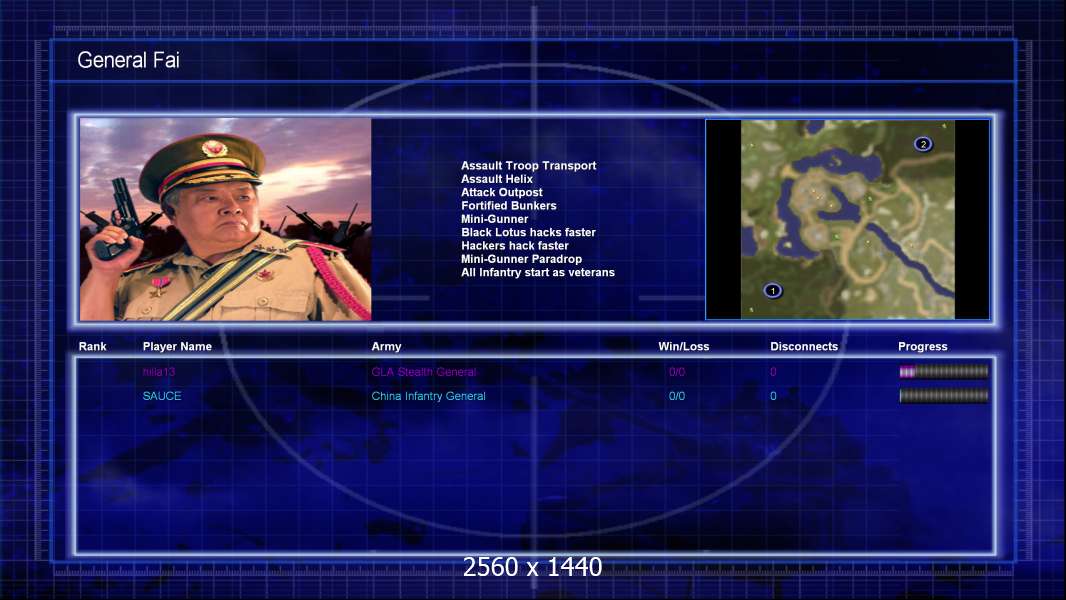Click hila13's 0/0 win/loss value
The height and width of the screenshot is (600, 1066).
point(676,372)
